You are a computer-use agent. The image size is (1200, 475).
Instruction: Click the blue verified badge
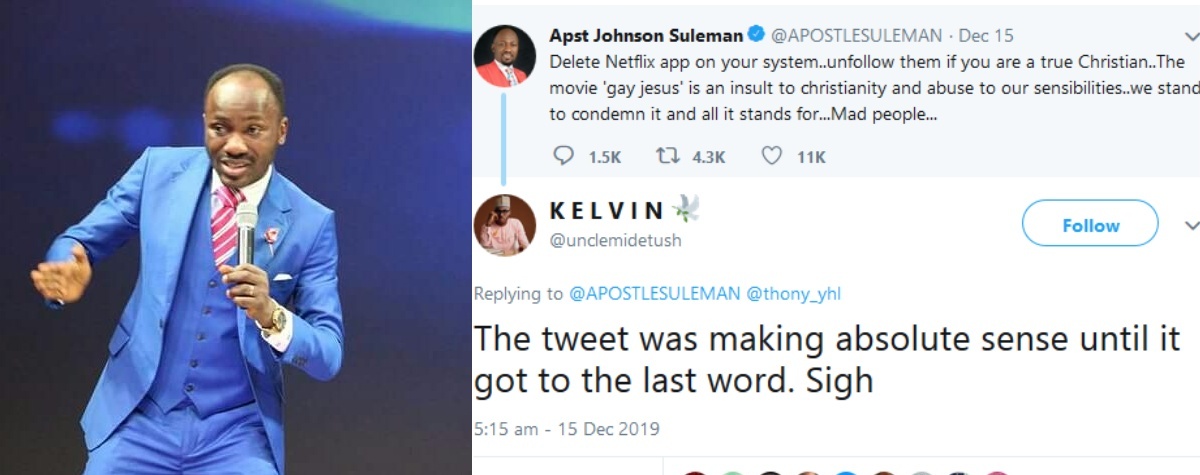point(756,35)
